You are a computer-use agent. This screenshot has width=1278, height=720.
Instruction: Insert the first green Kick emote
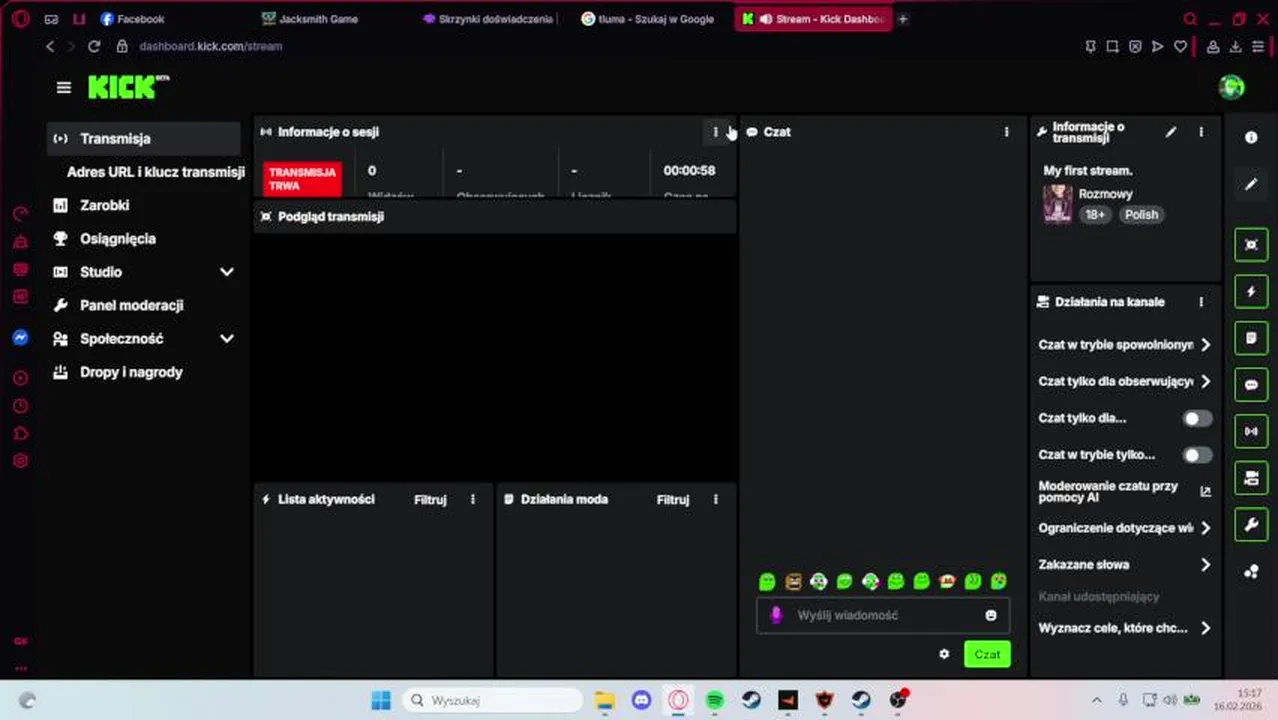click(x=767, y=581)
